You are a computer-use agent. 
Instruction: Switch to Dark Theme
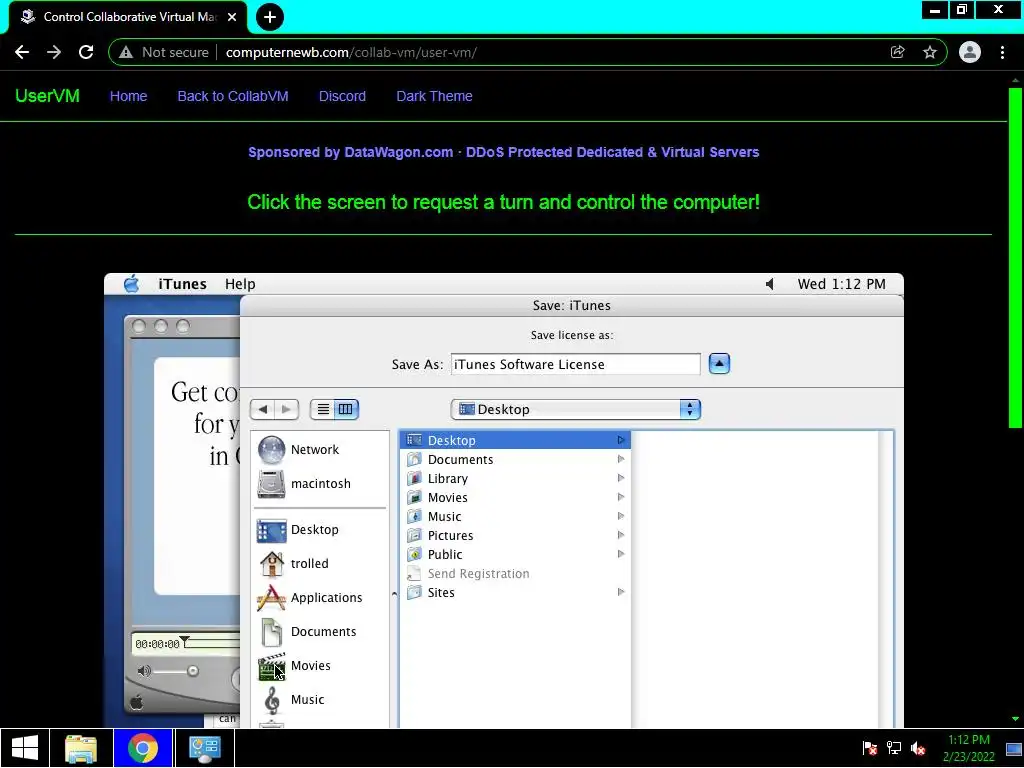point(434,96)
